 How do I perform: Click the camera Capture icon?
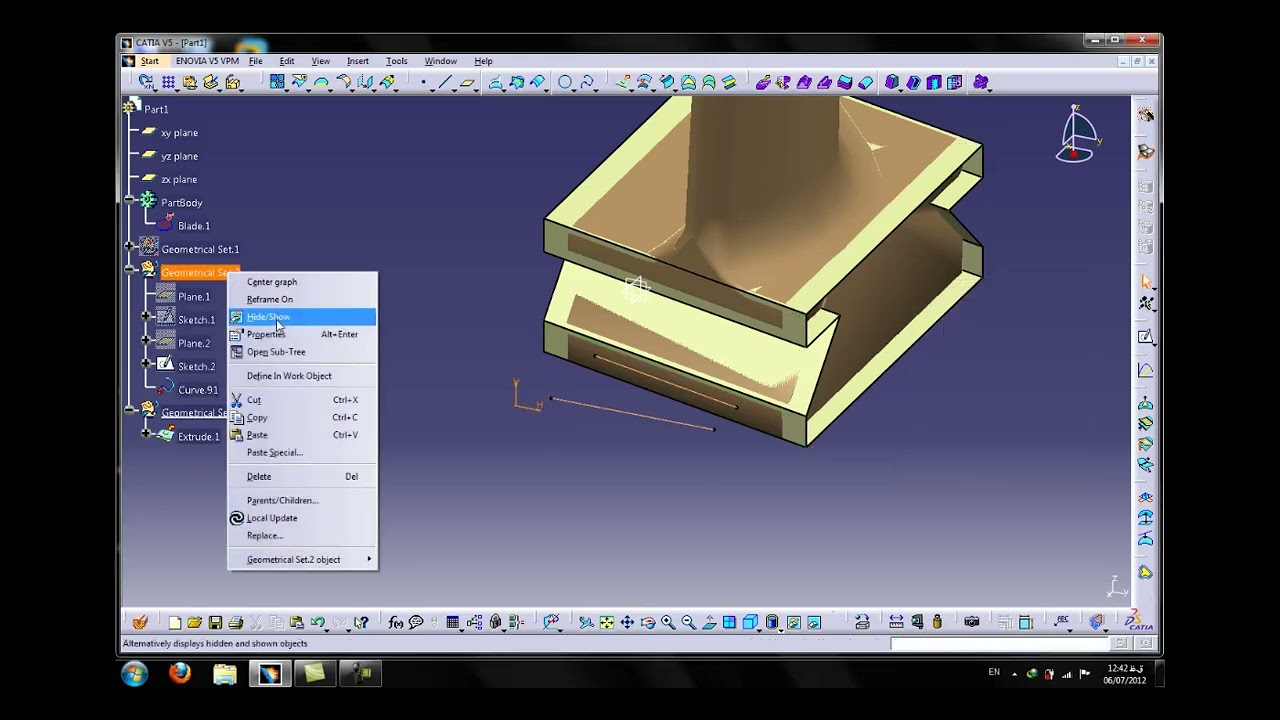[972, 622]
